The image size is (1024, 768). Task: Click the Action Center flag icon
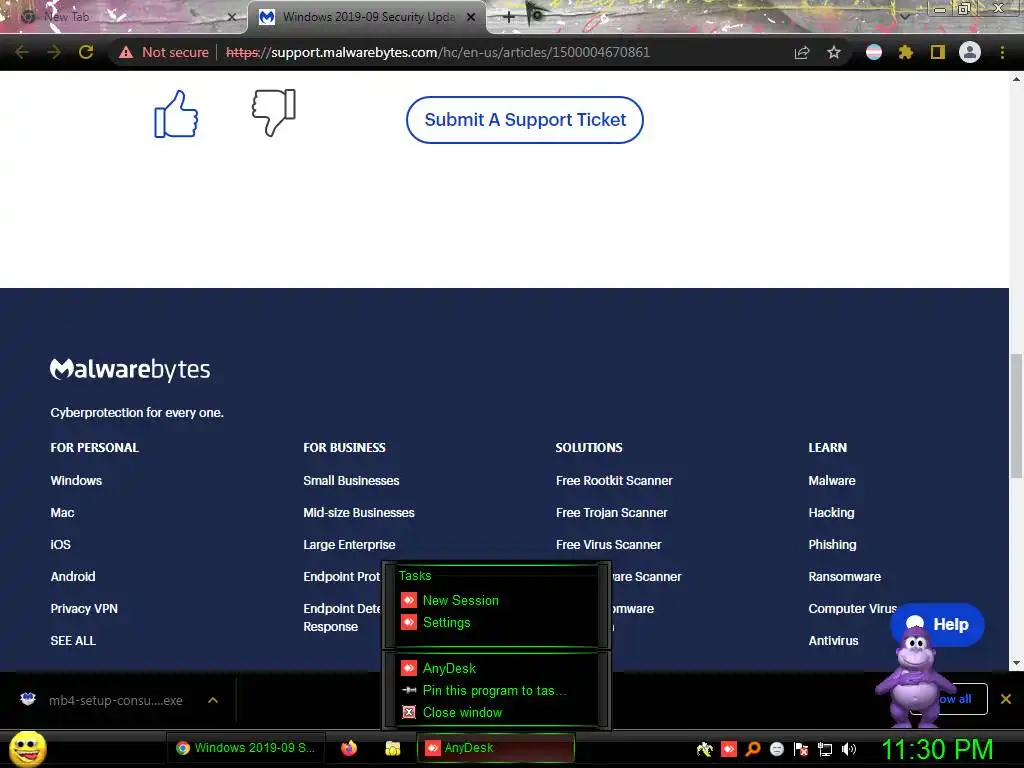click(x=801, y=749)
